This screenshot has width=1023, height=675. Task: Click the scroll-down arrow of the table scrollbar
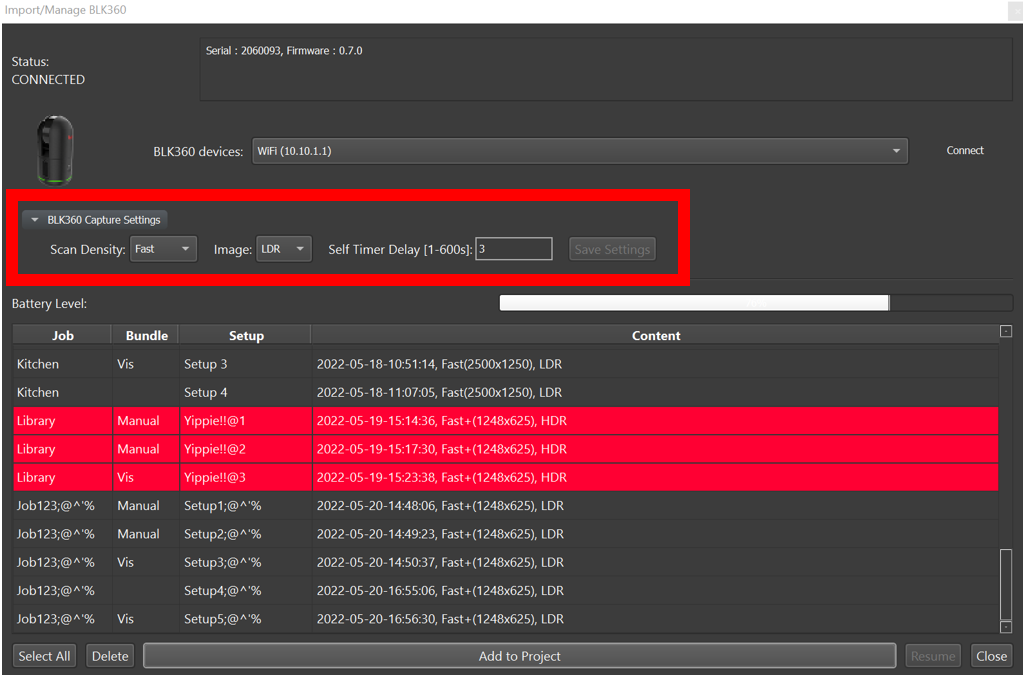point(1006,627)
